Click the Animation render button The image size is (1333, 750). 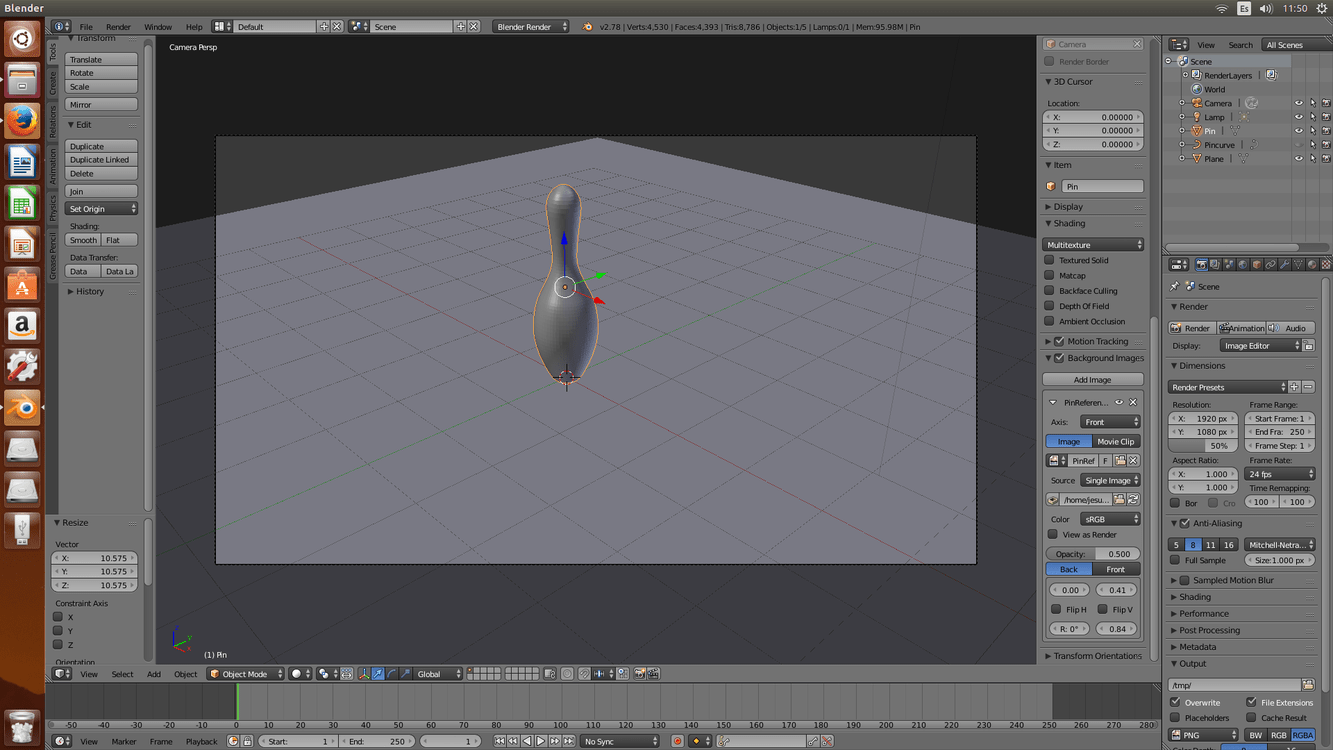pyautogui.click(x=1242, y=327)
